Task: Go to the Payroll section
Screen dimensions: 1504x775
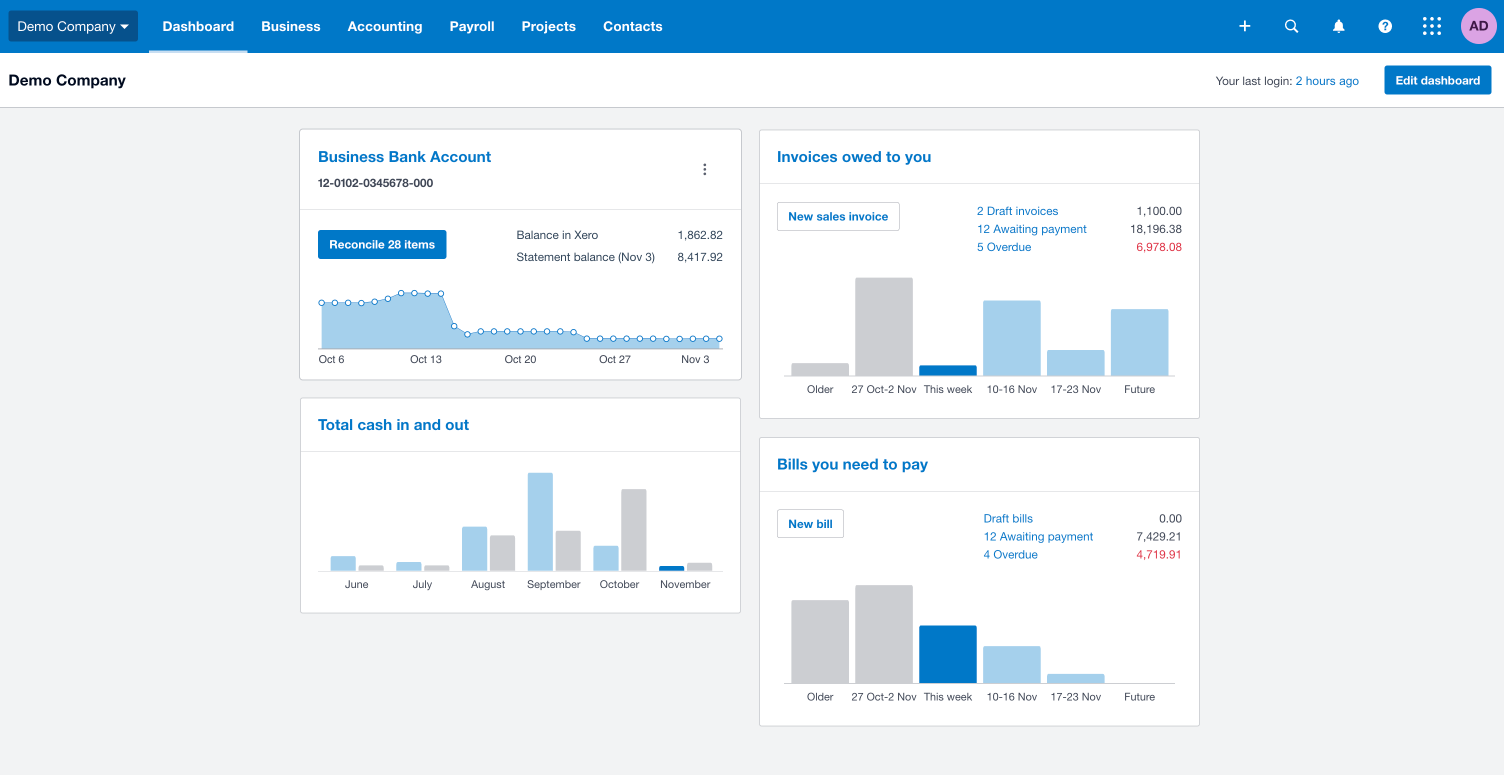Action: (x=471, y=26)
